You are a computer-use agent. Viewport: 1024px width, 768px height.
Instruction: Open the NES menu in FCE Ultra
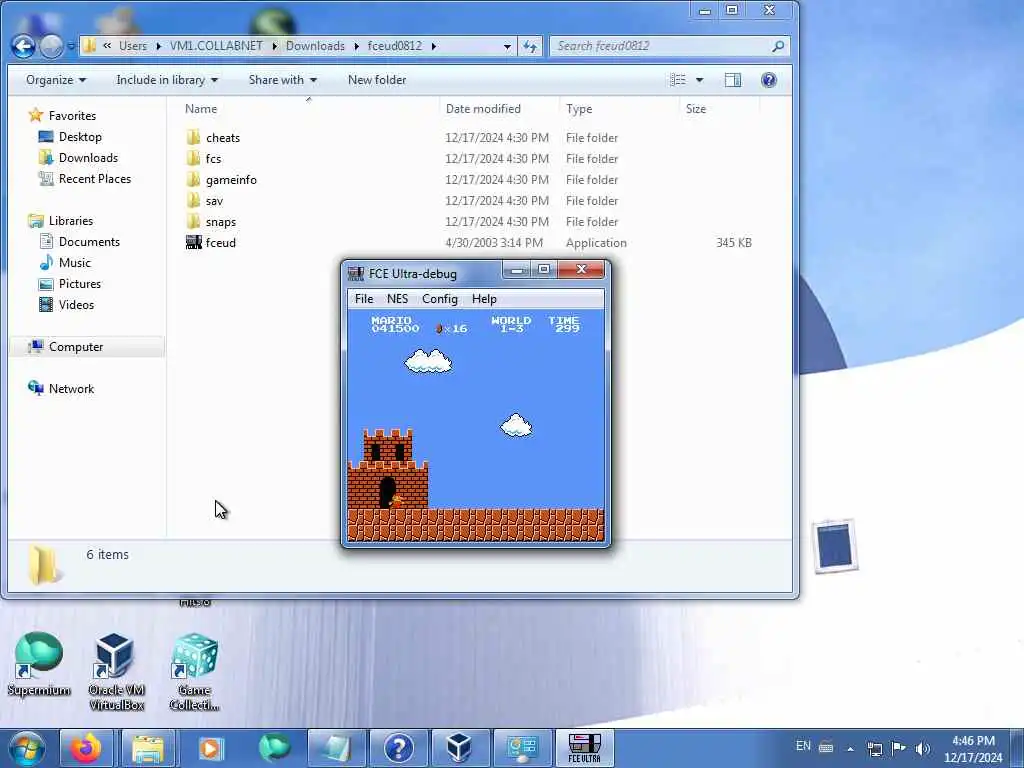coord(397,298)
